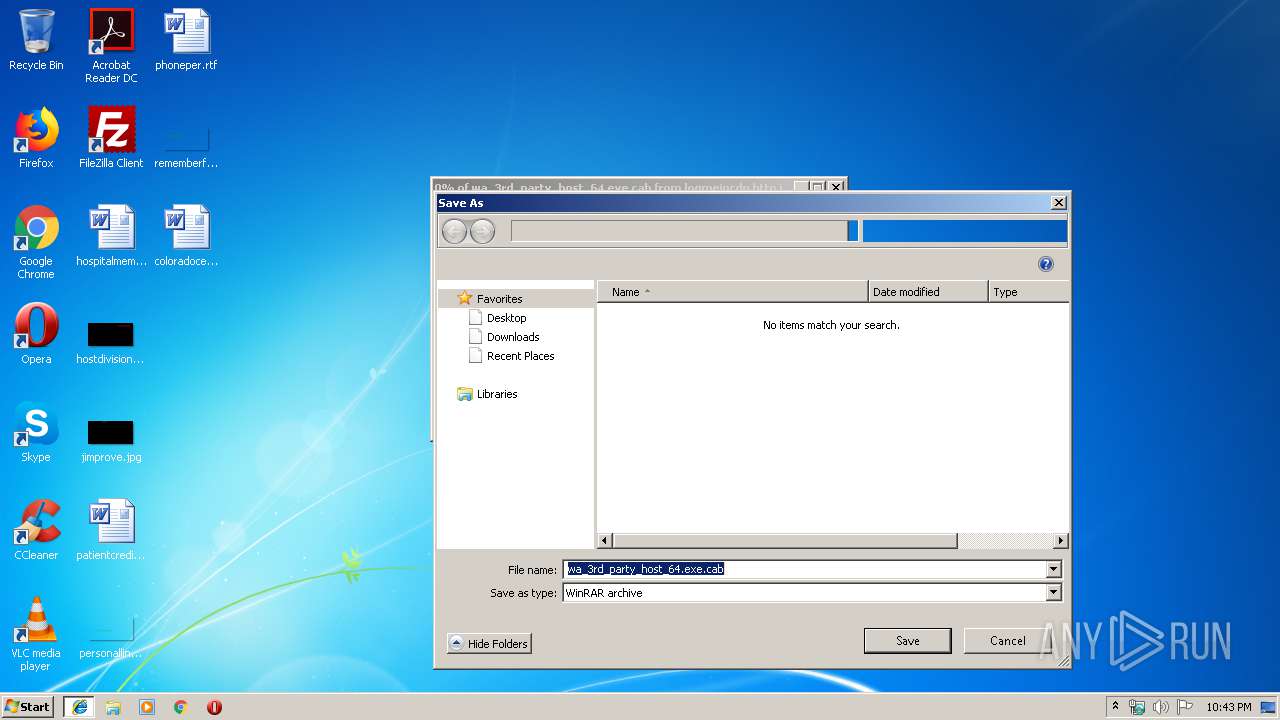This screenshot has width=1280, height=720.
Task: Launch Opera browser desktop shortcut
Action: [36, 334]
